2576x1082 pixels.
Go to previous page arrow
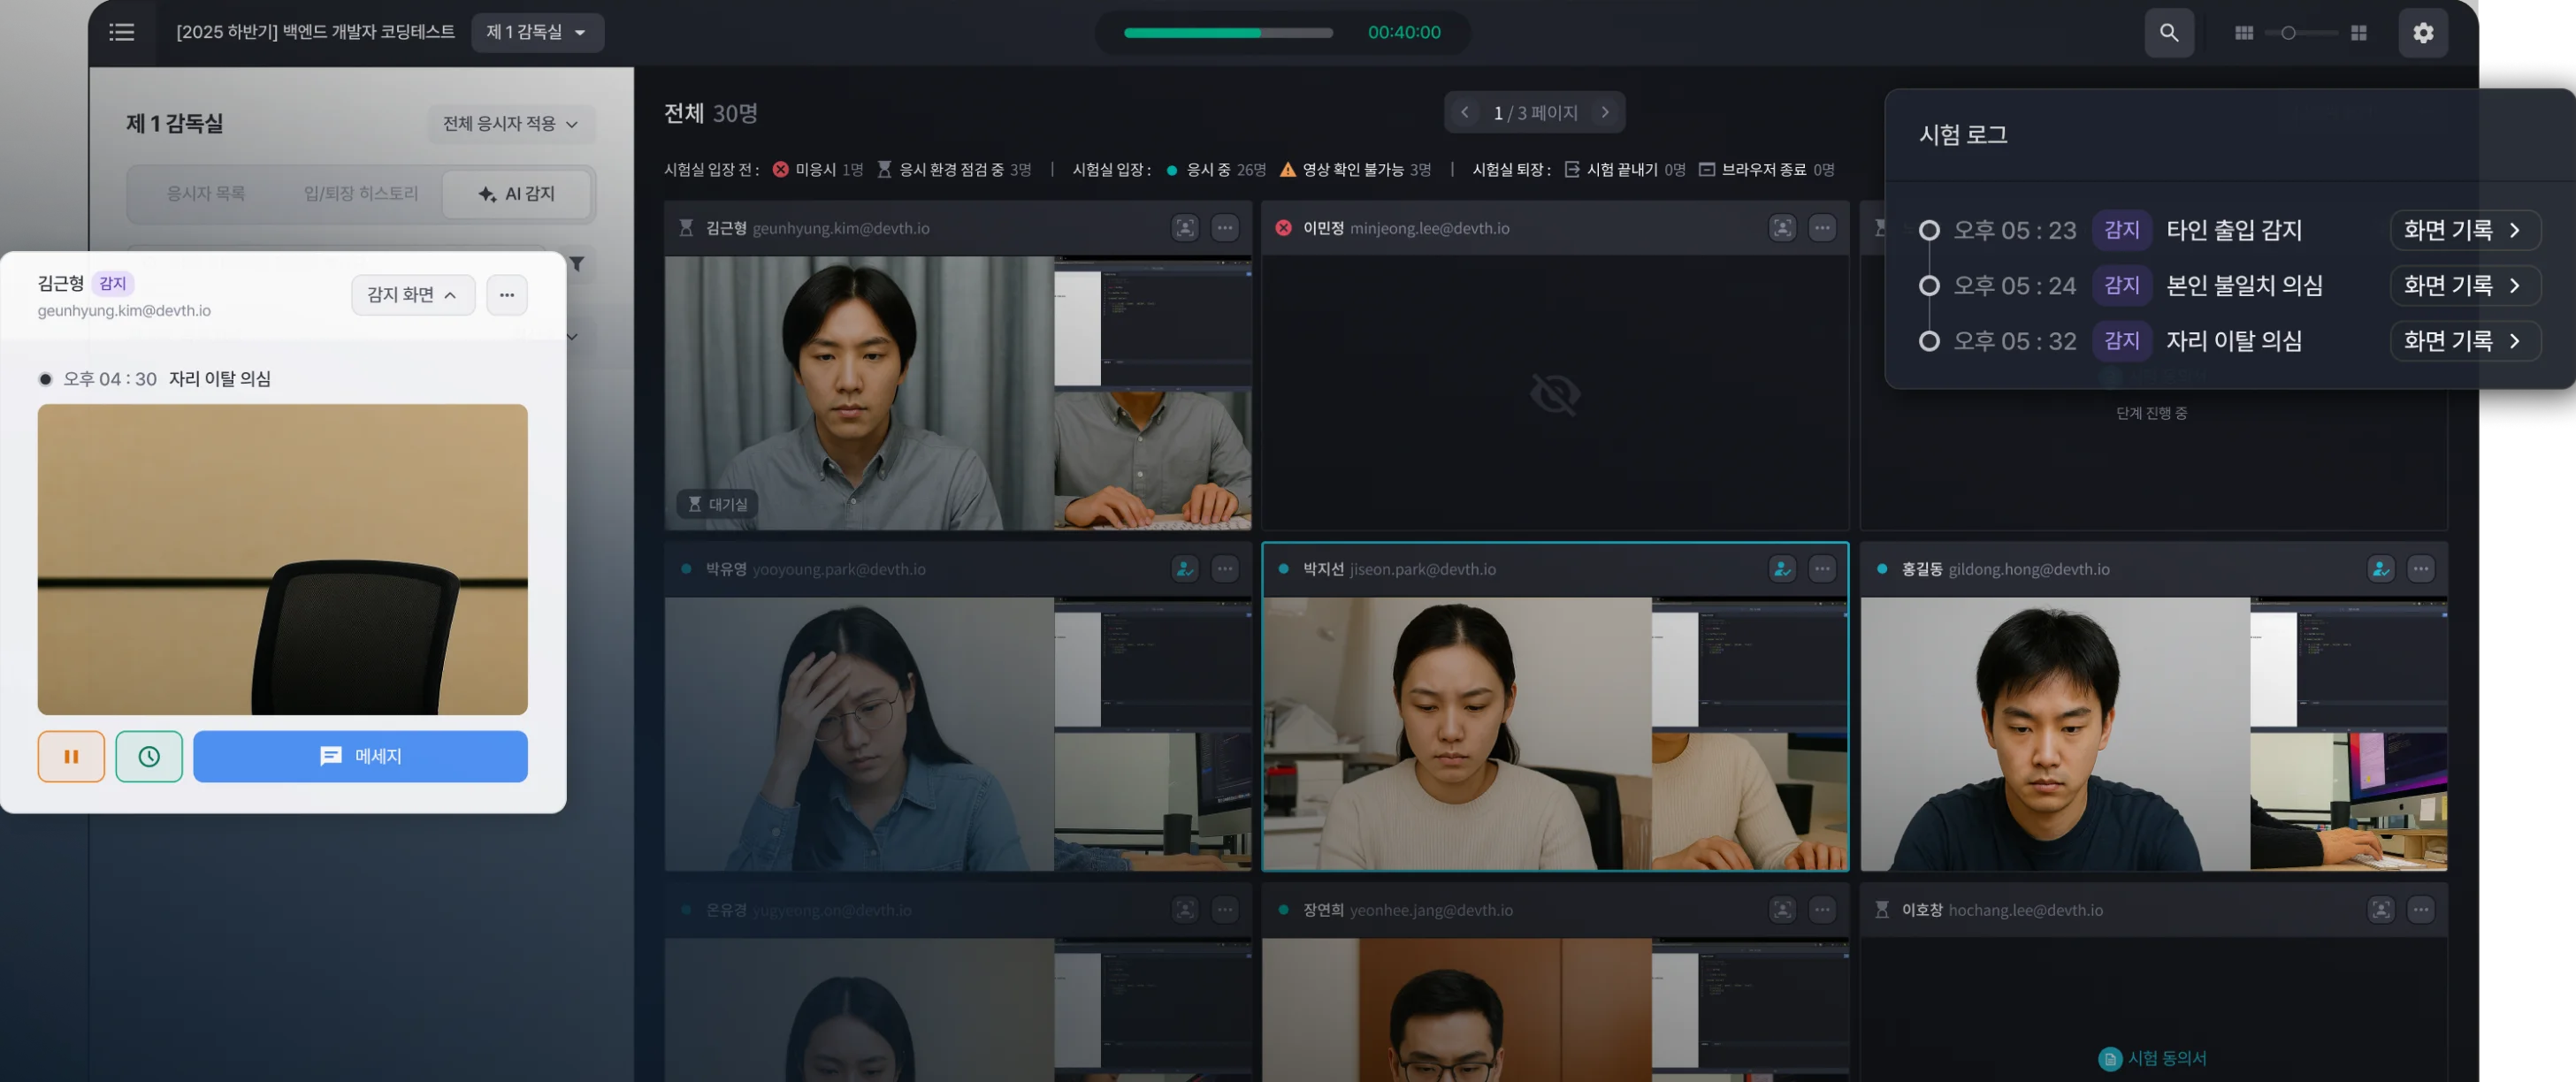(x=1465, y=113)
